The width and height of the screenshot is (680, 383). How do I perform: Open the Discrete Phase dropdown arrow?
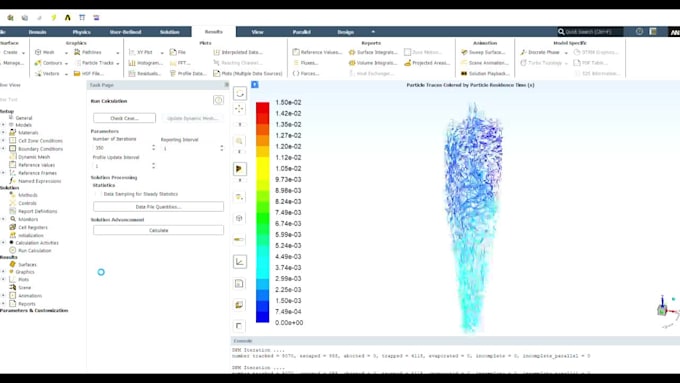coord(566,52)
